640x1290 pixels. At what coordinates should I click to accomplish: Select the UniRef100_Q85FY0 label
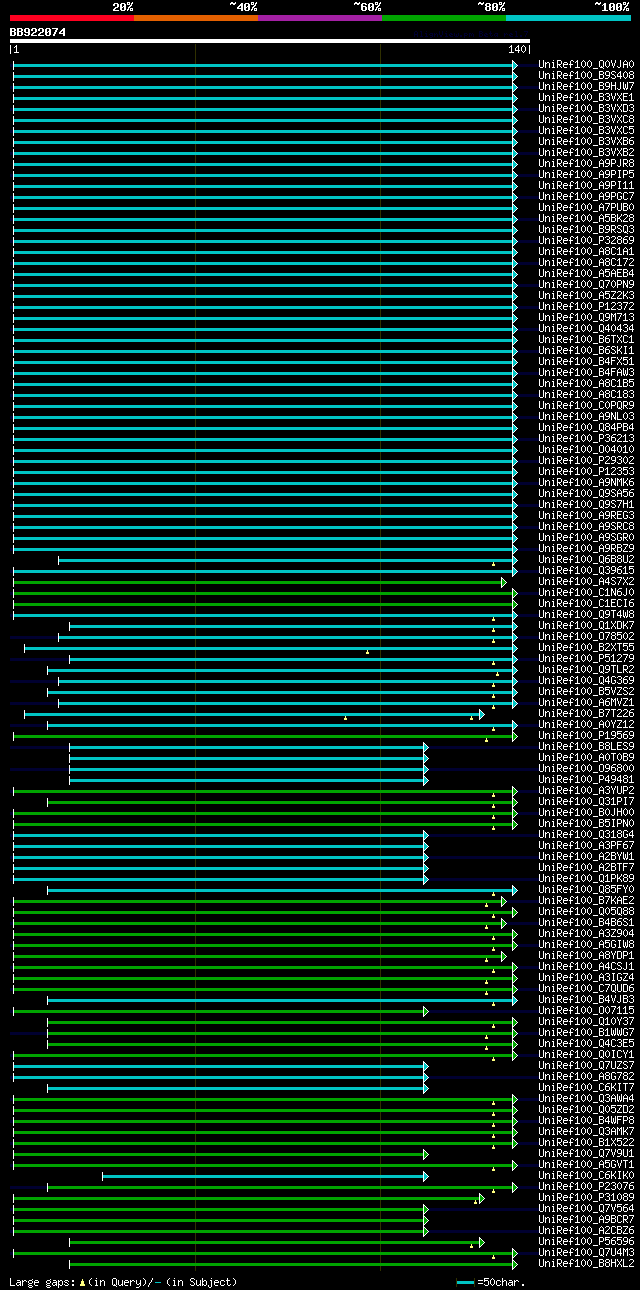586,889
